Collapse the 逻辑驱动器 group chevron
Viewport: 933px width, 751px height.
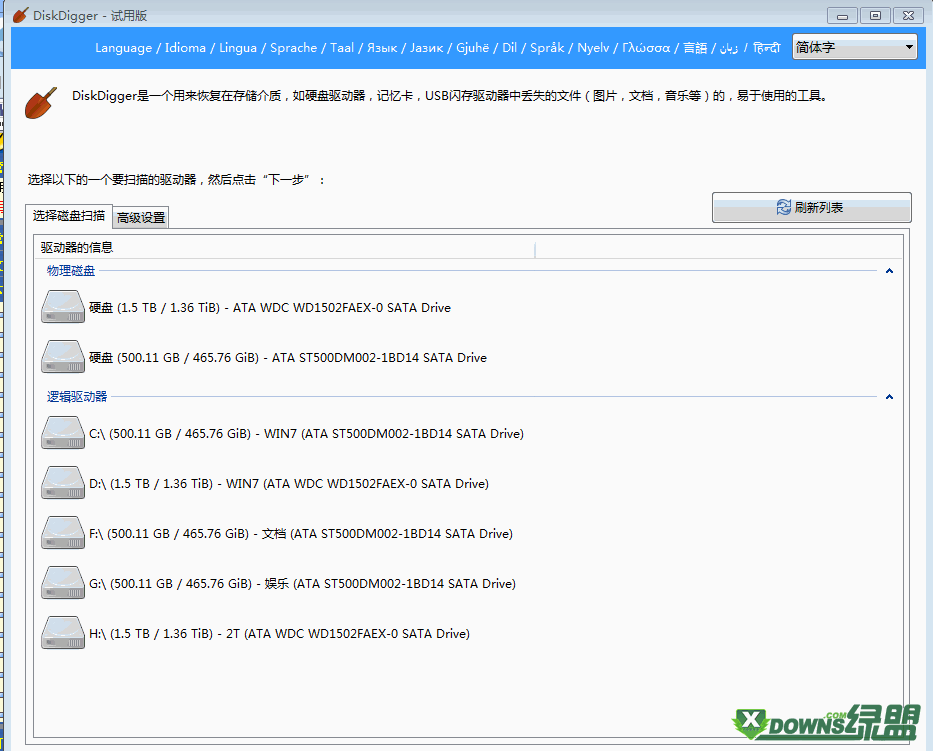[889, 396]
